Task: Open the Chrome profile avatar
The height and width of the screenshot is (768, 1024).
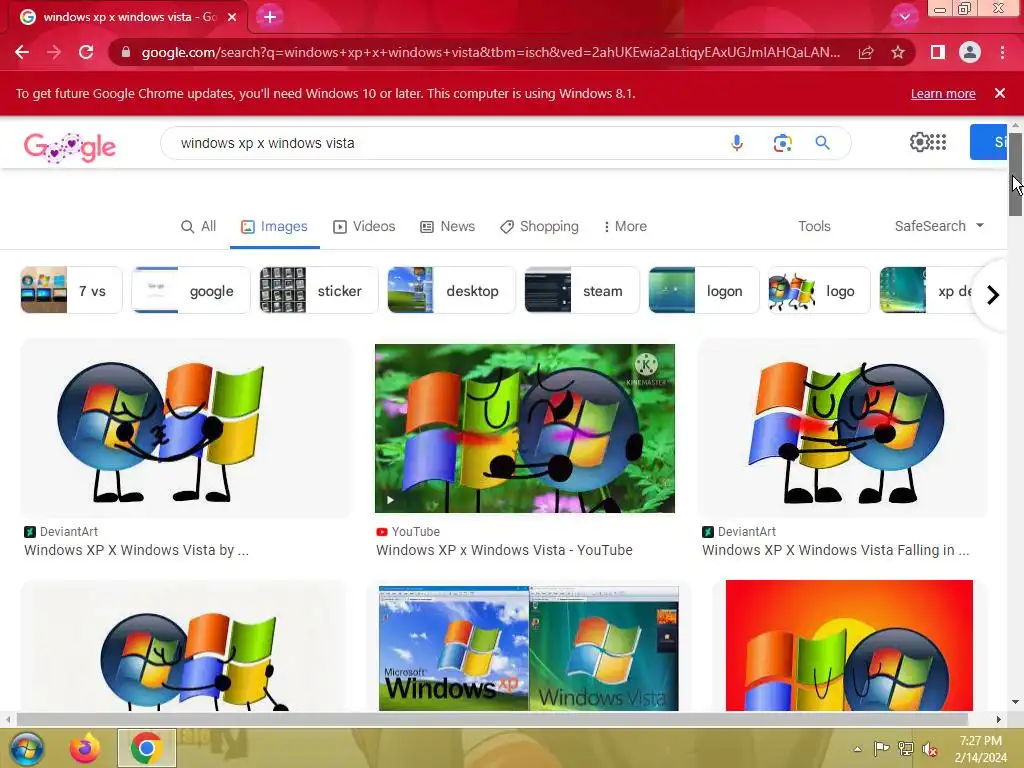Action: point(970,52)
